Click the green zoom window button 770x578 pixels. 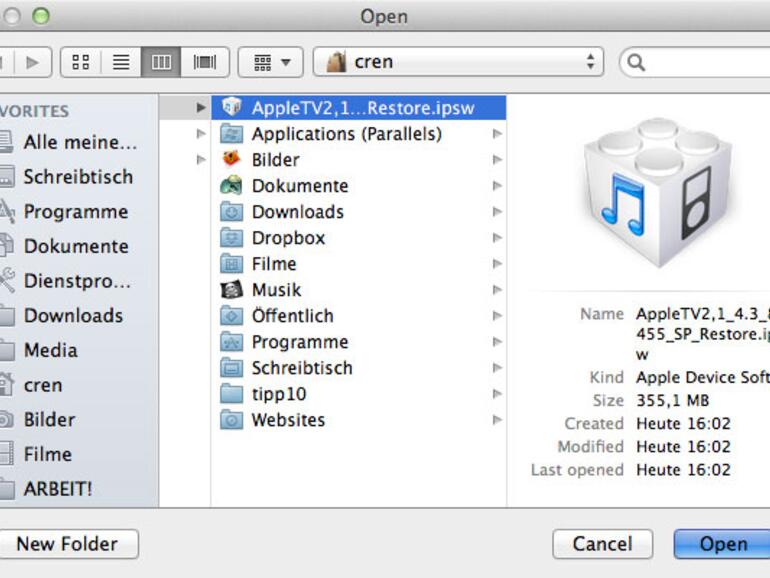(x=41, y=16)
